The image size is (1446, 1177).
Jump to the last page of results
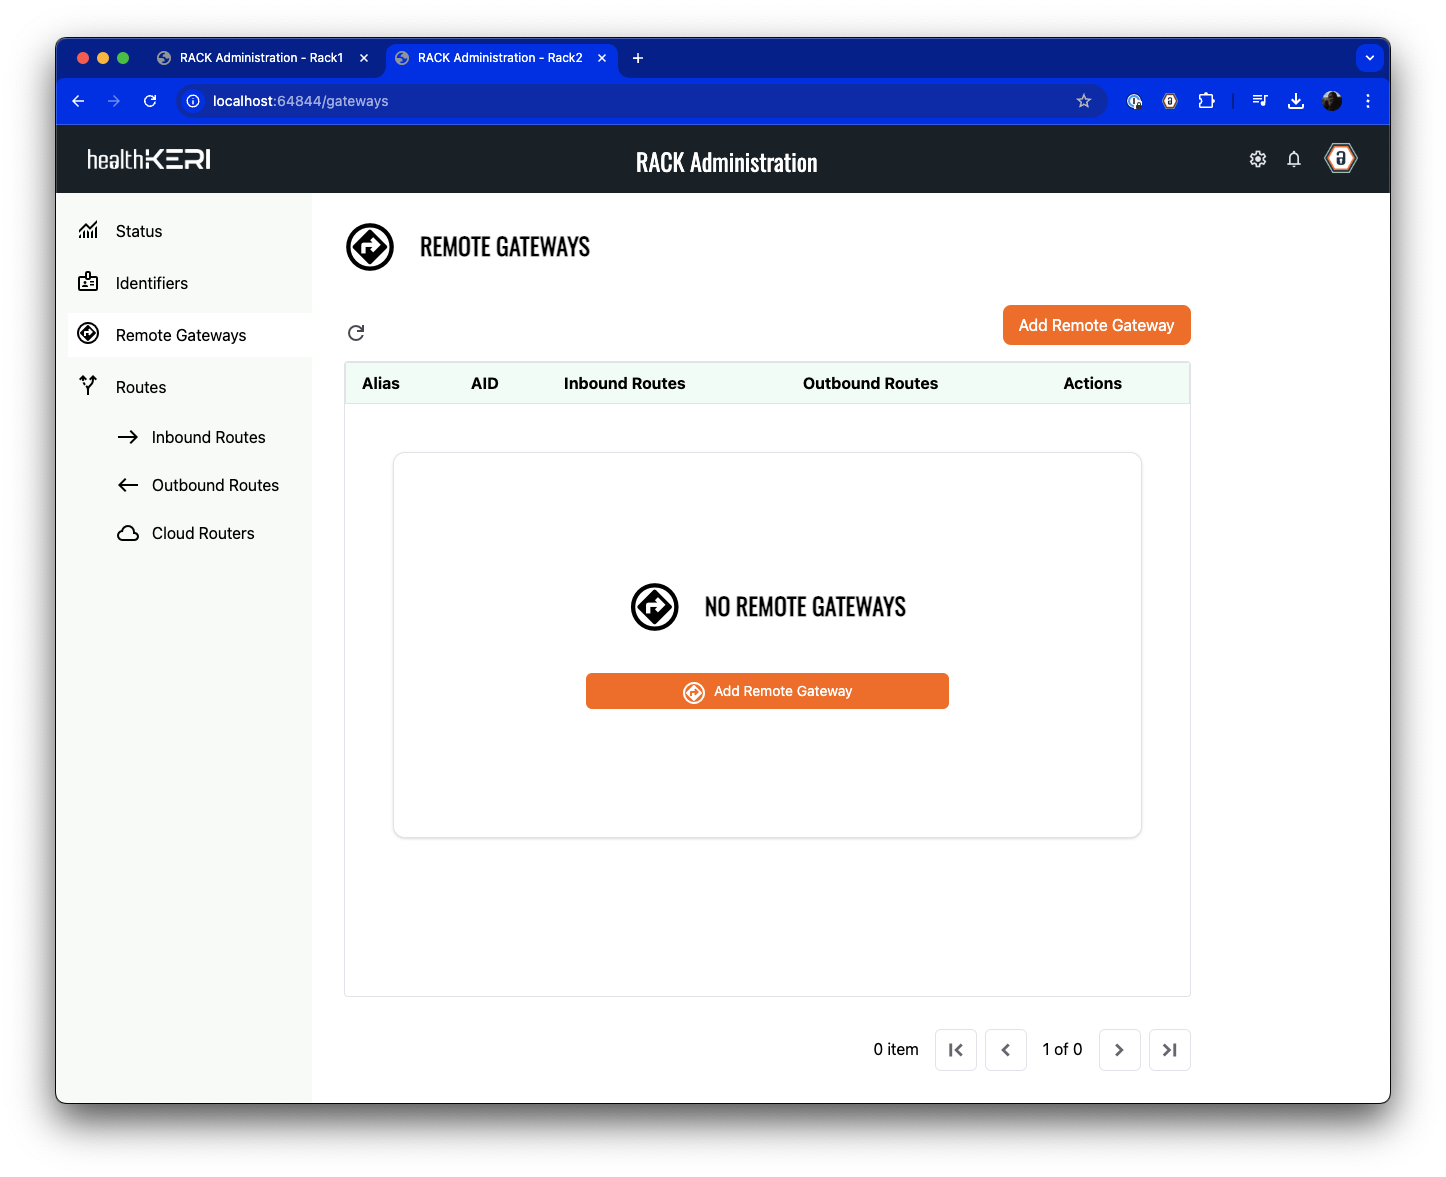coord(1169,1049)
